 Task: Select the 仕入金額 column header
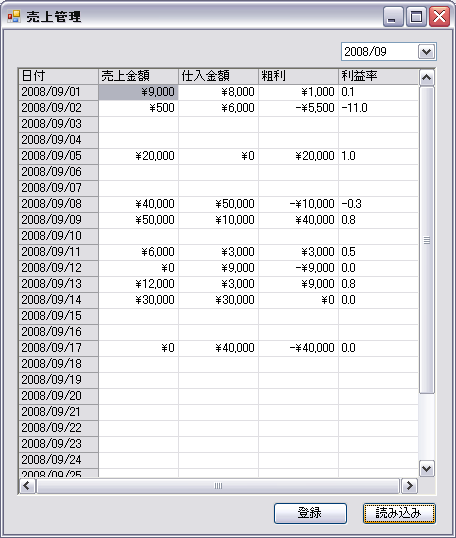pos(218,76)
